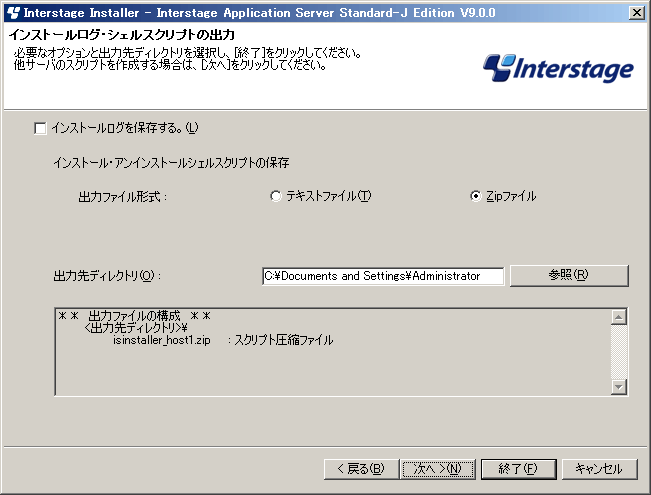Click the インストールログ・シェルスクリプトの出力 heading
Viewport: 651px width, 495px height.
[122, 34]
